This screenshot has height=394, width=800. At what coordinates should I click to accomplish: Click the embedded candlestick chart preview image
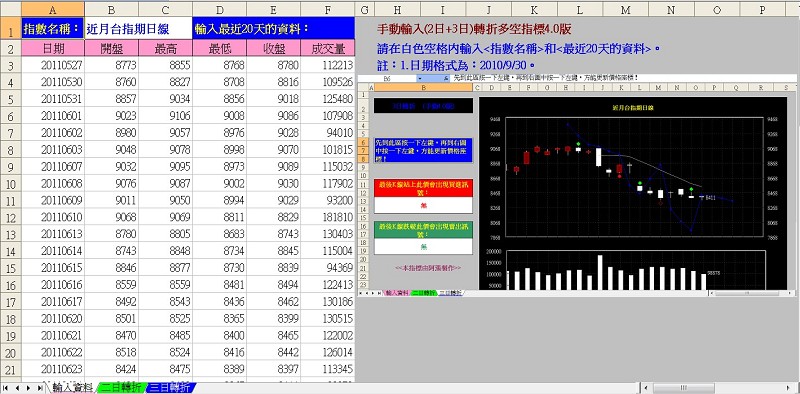pyautogui.click(x=578, y=186)
